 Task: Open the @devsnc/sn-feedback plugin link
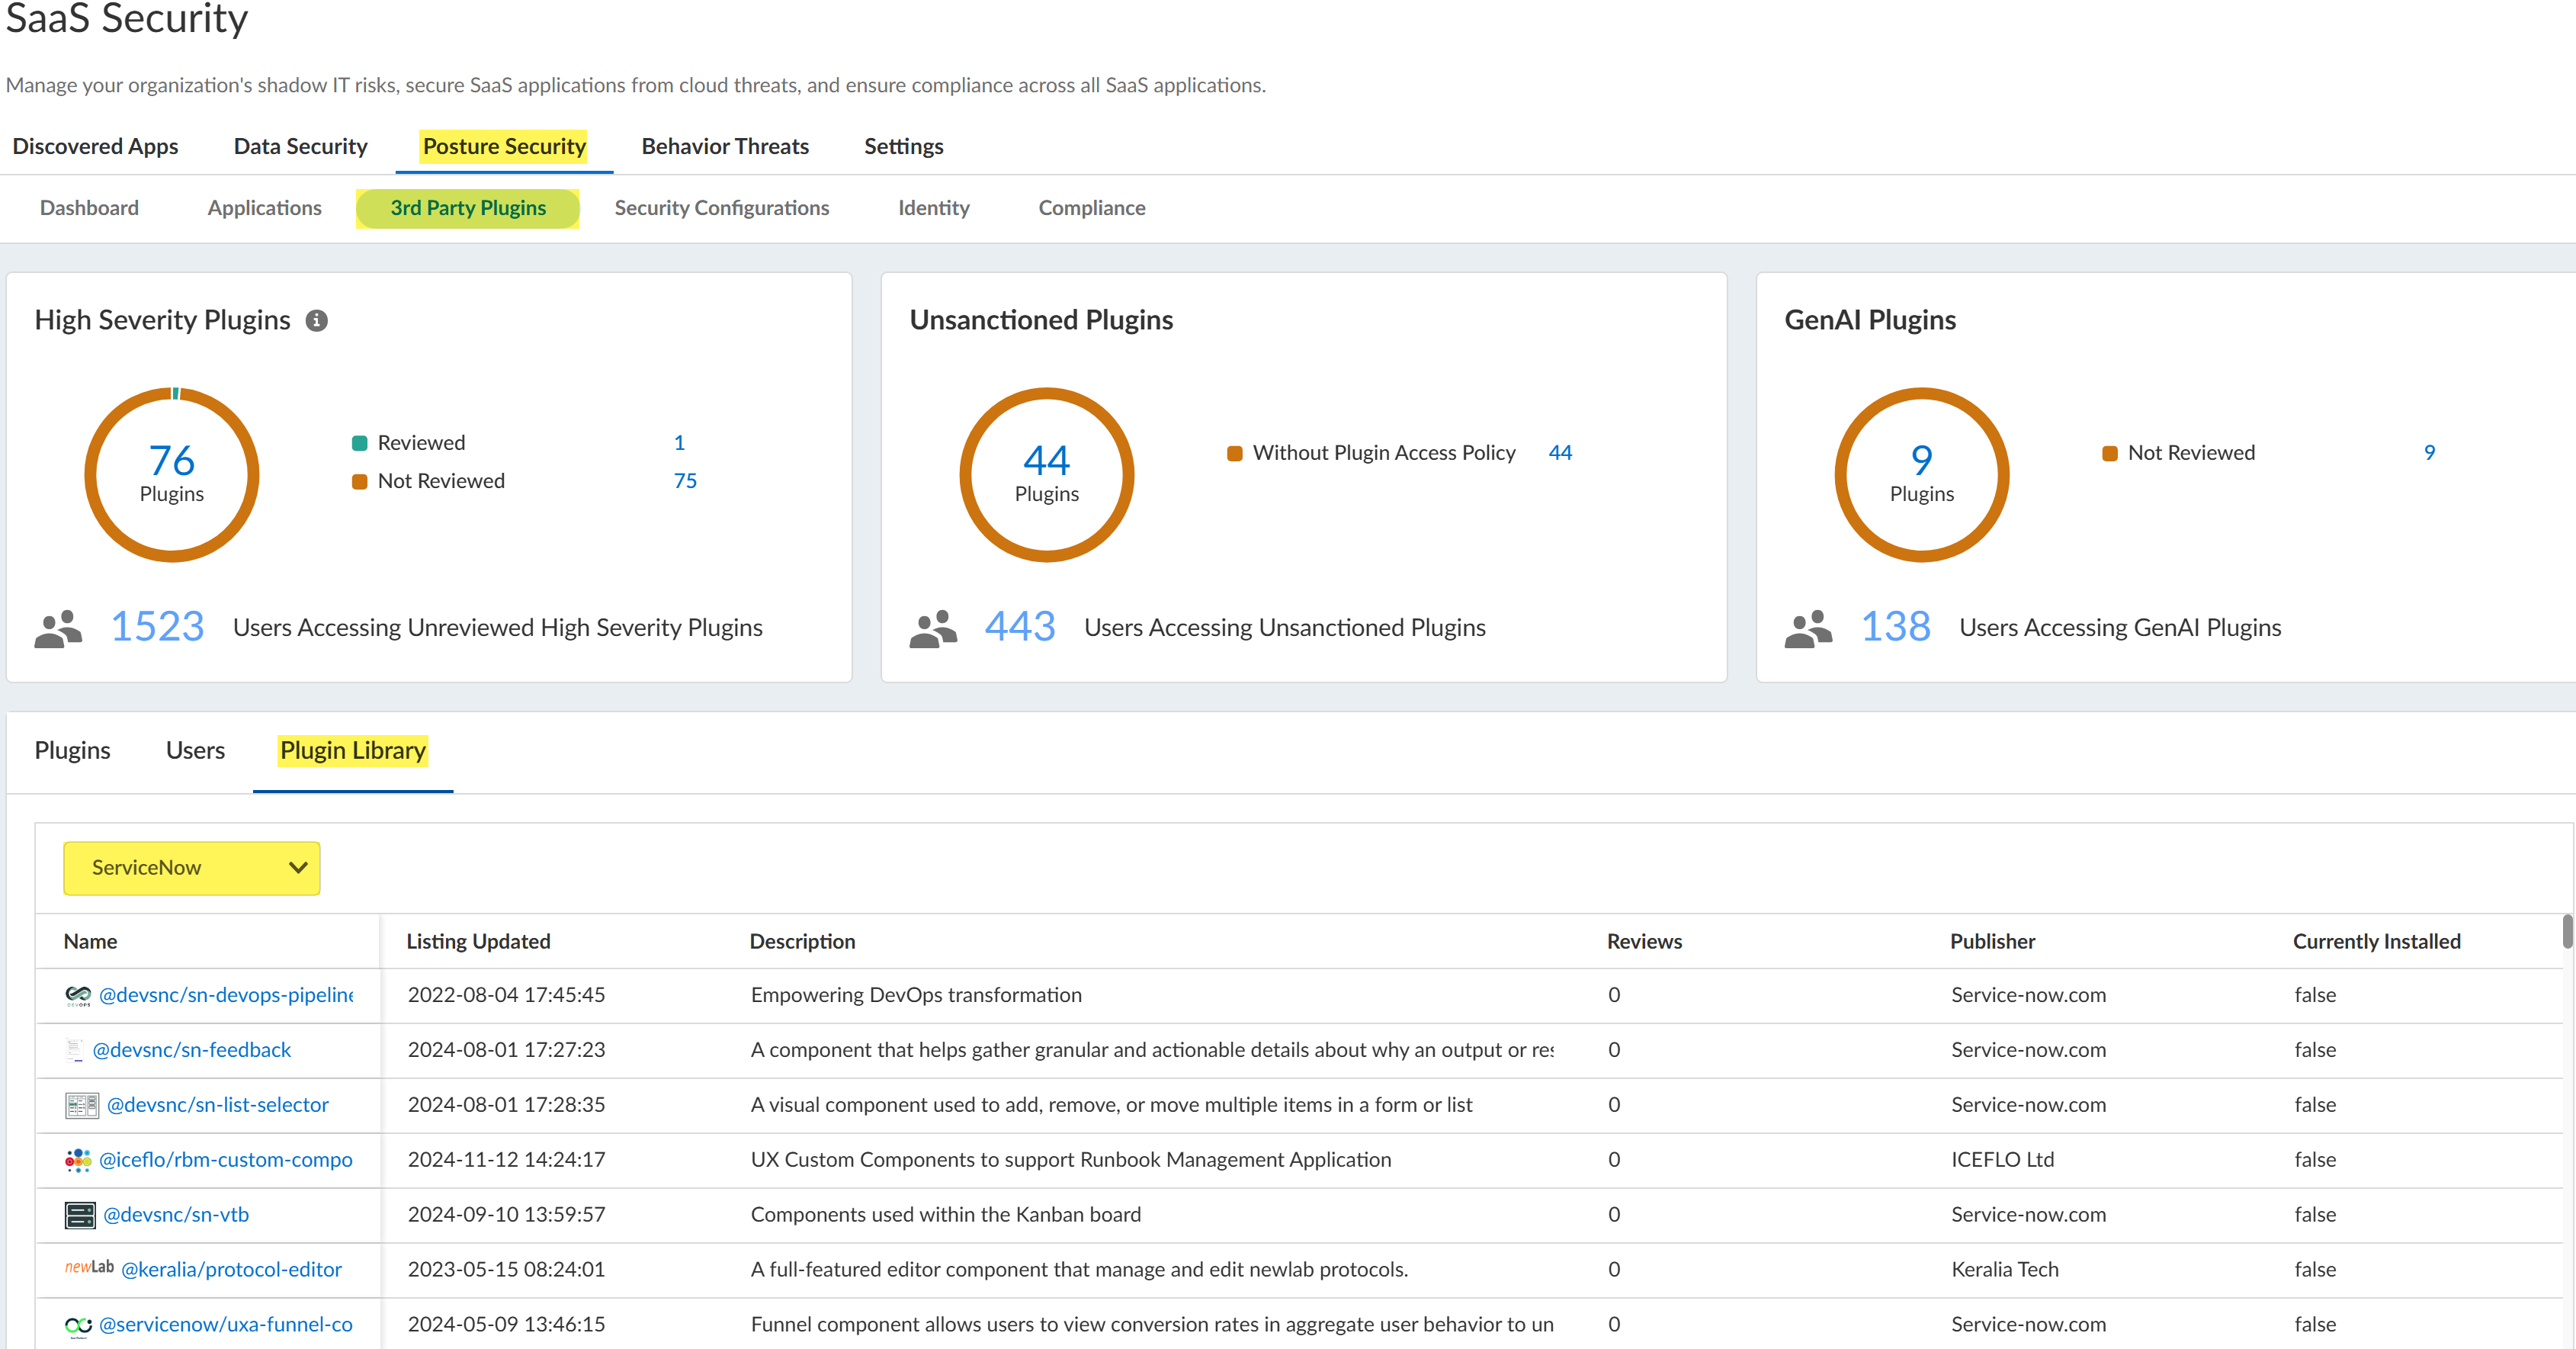191,1050
